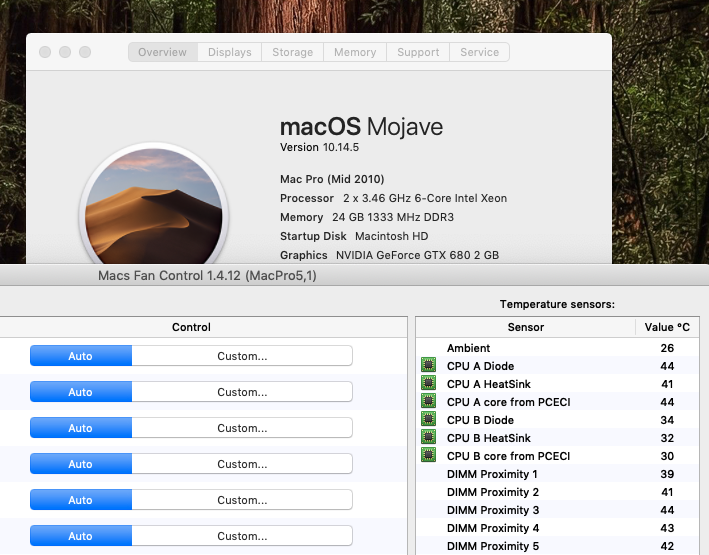Open the Displays tab

pos(230,52)
